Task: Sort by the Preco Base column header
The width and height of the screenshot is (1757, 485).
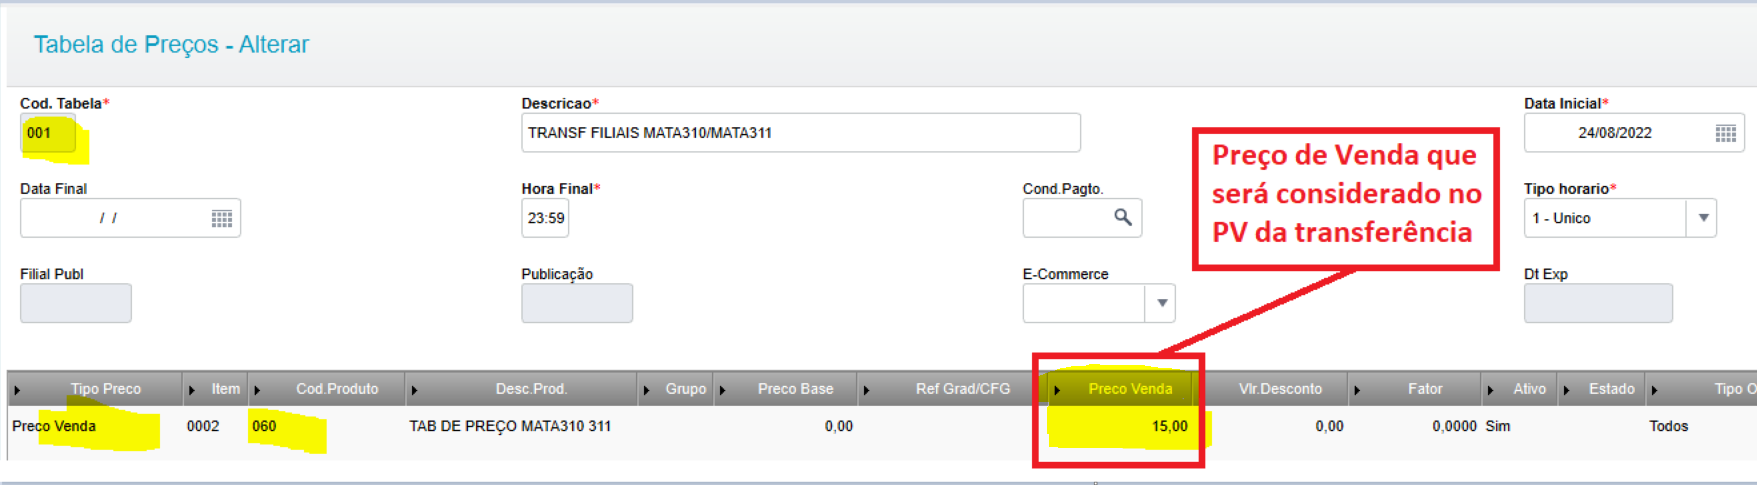Action: [786, 389]
